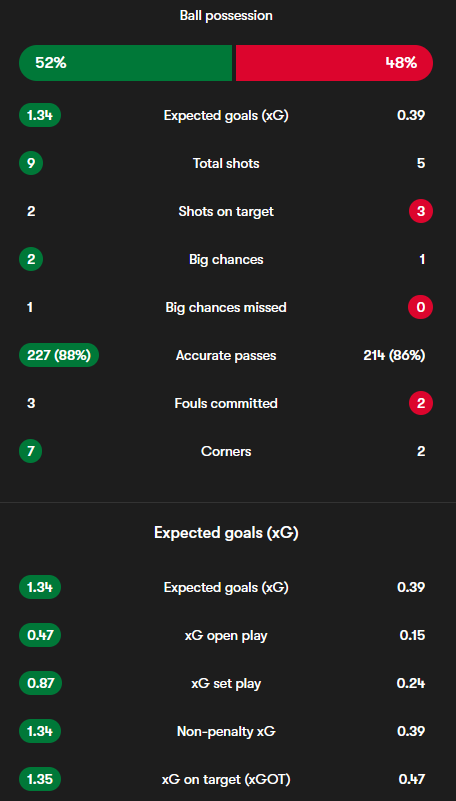Click the green 2 Big chances badge
Image resolution: width=456 pixels, height=801 pixels.
(31, 260)
